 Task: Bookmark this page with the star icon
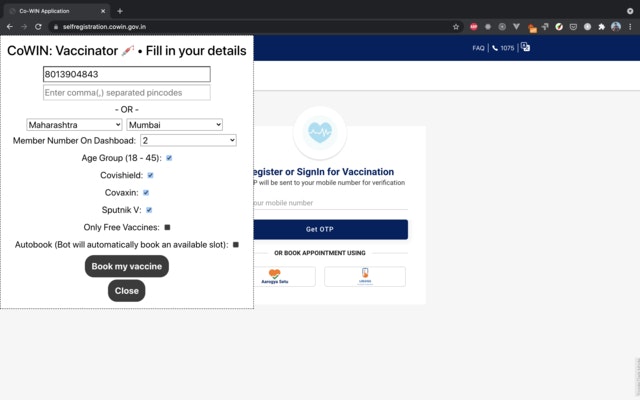pos(456,27)
